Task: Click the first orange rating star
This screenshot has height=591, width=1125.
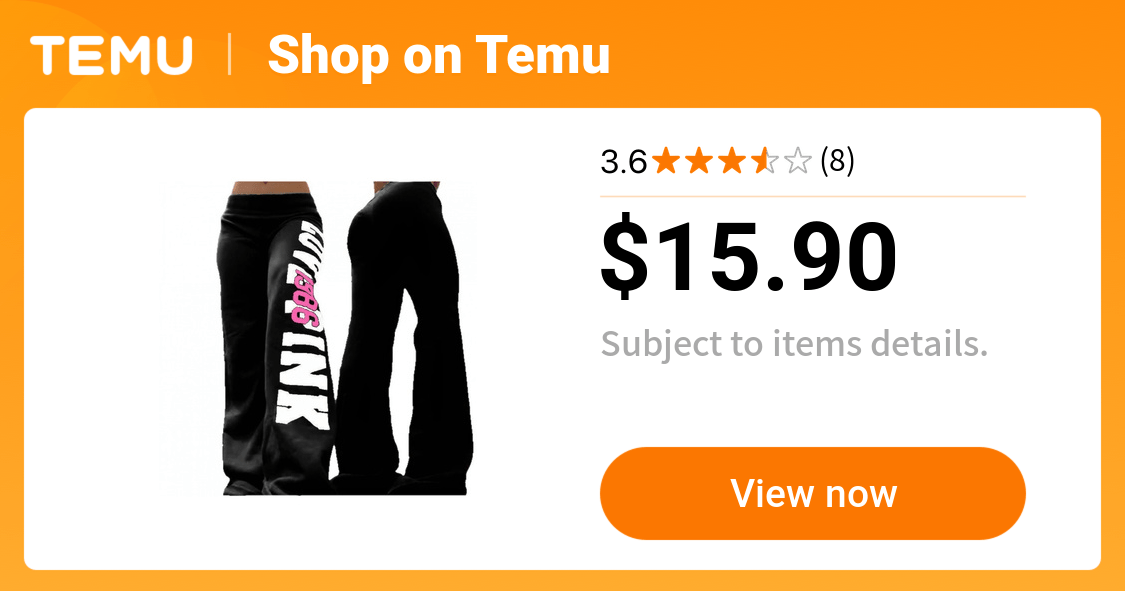Action: tap(666, 161)
